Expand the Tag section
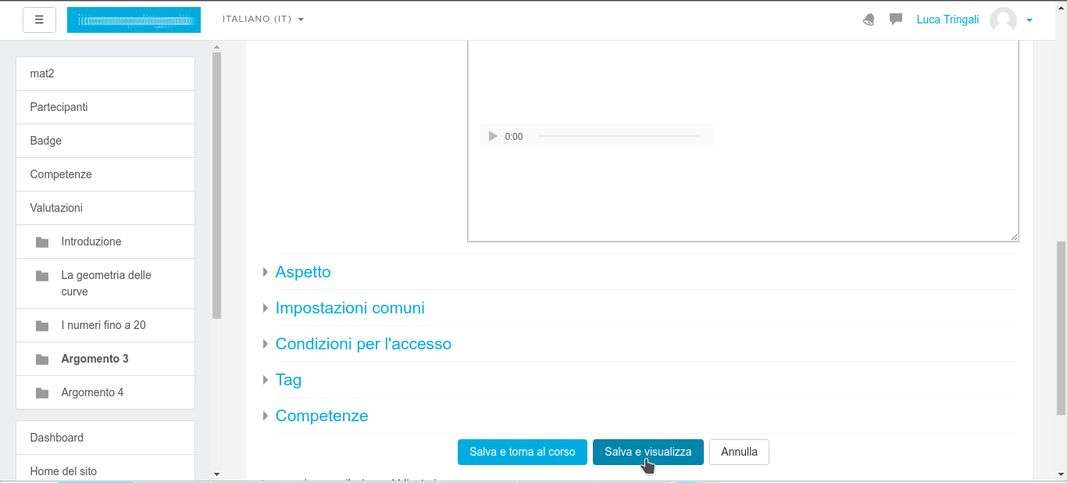This screenshot has width=1067, height=483. point(288,380)
